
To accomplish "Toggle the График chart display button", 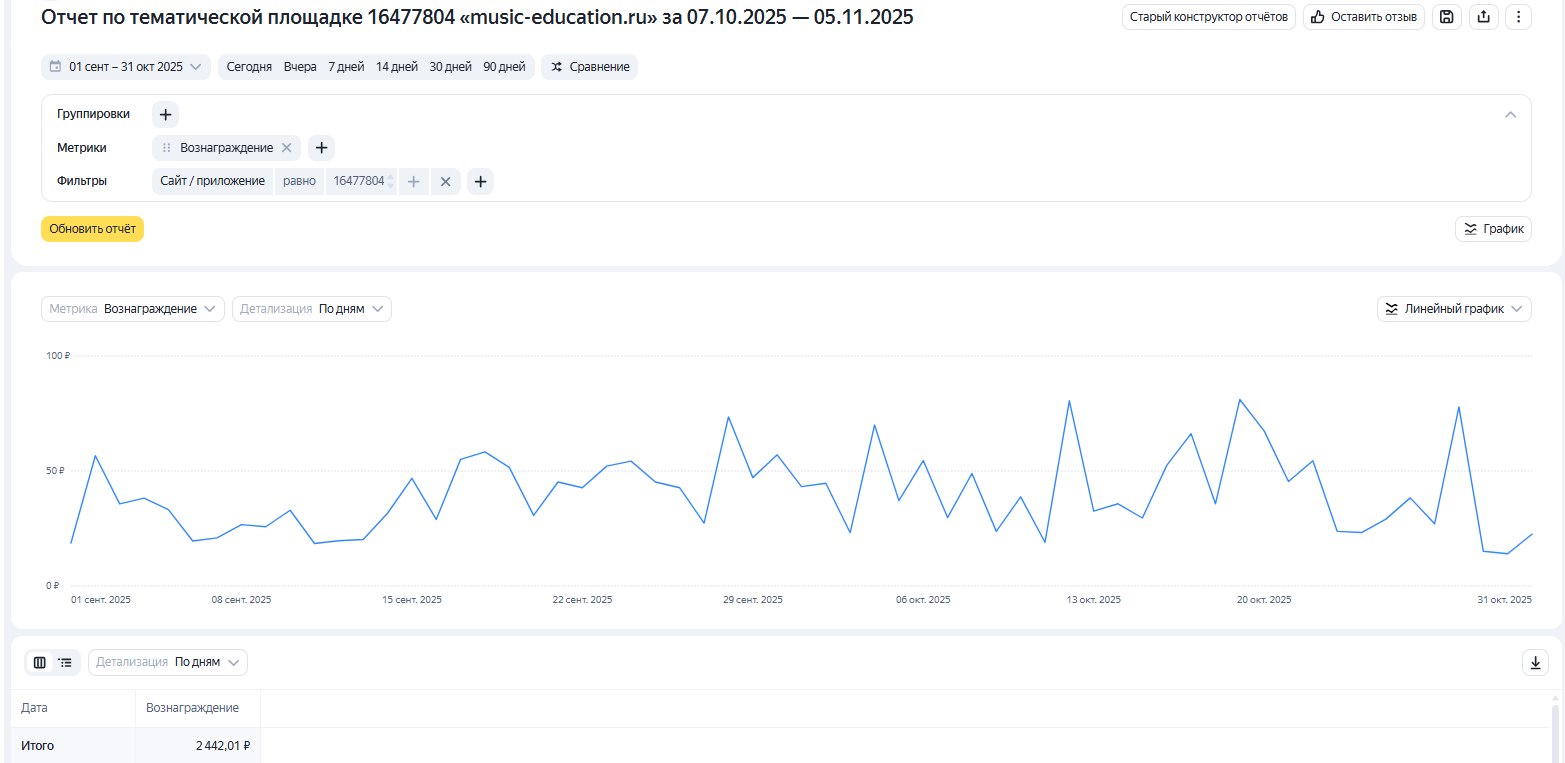I will click(x=1493, y=229).
